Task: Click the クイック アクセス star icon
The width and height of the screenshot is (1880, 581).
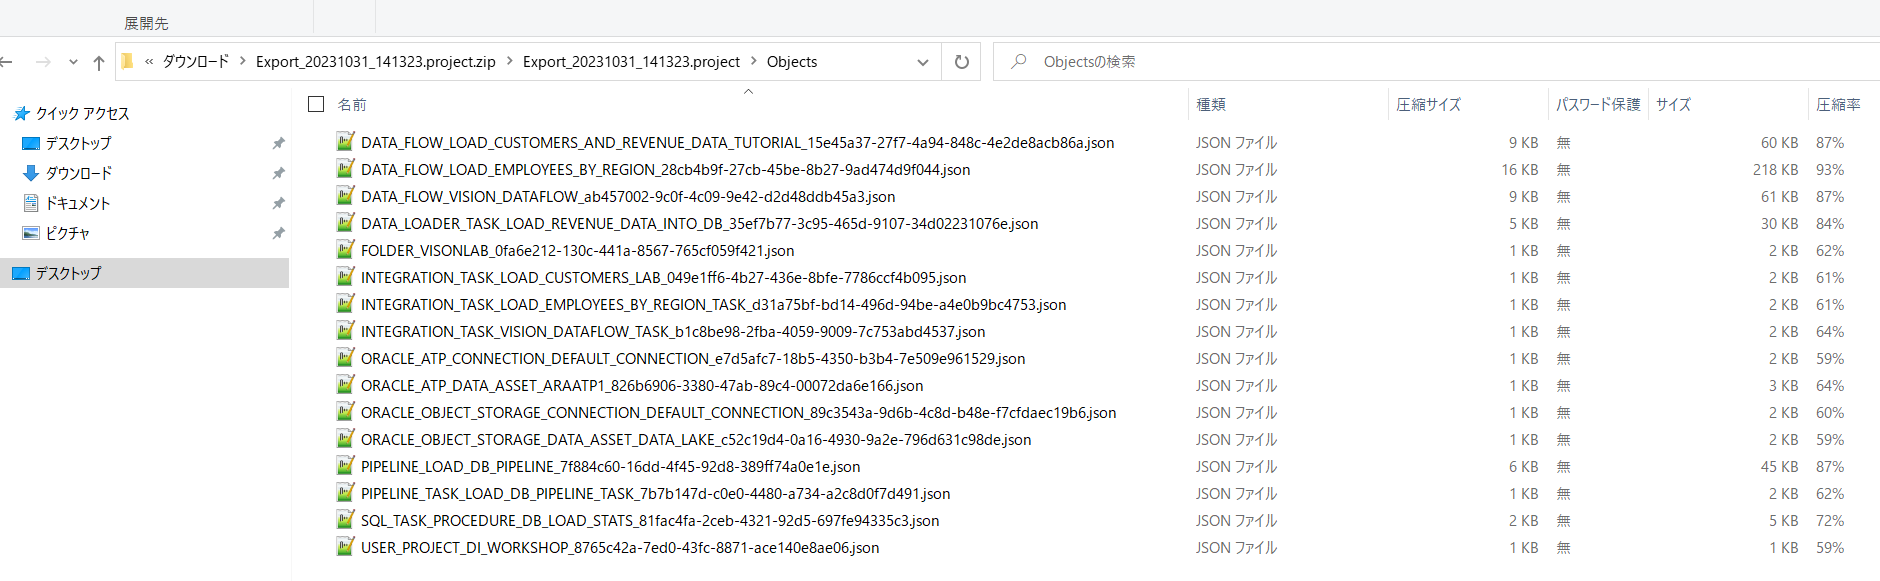Action: [22, 113]
